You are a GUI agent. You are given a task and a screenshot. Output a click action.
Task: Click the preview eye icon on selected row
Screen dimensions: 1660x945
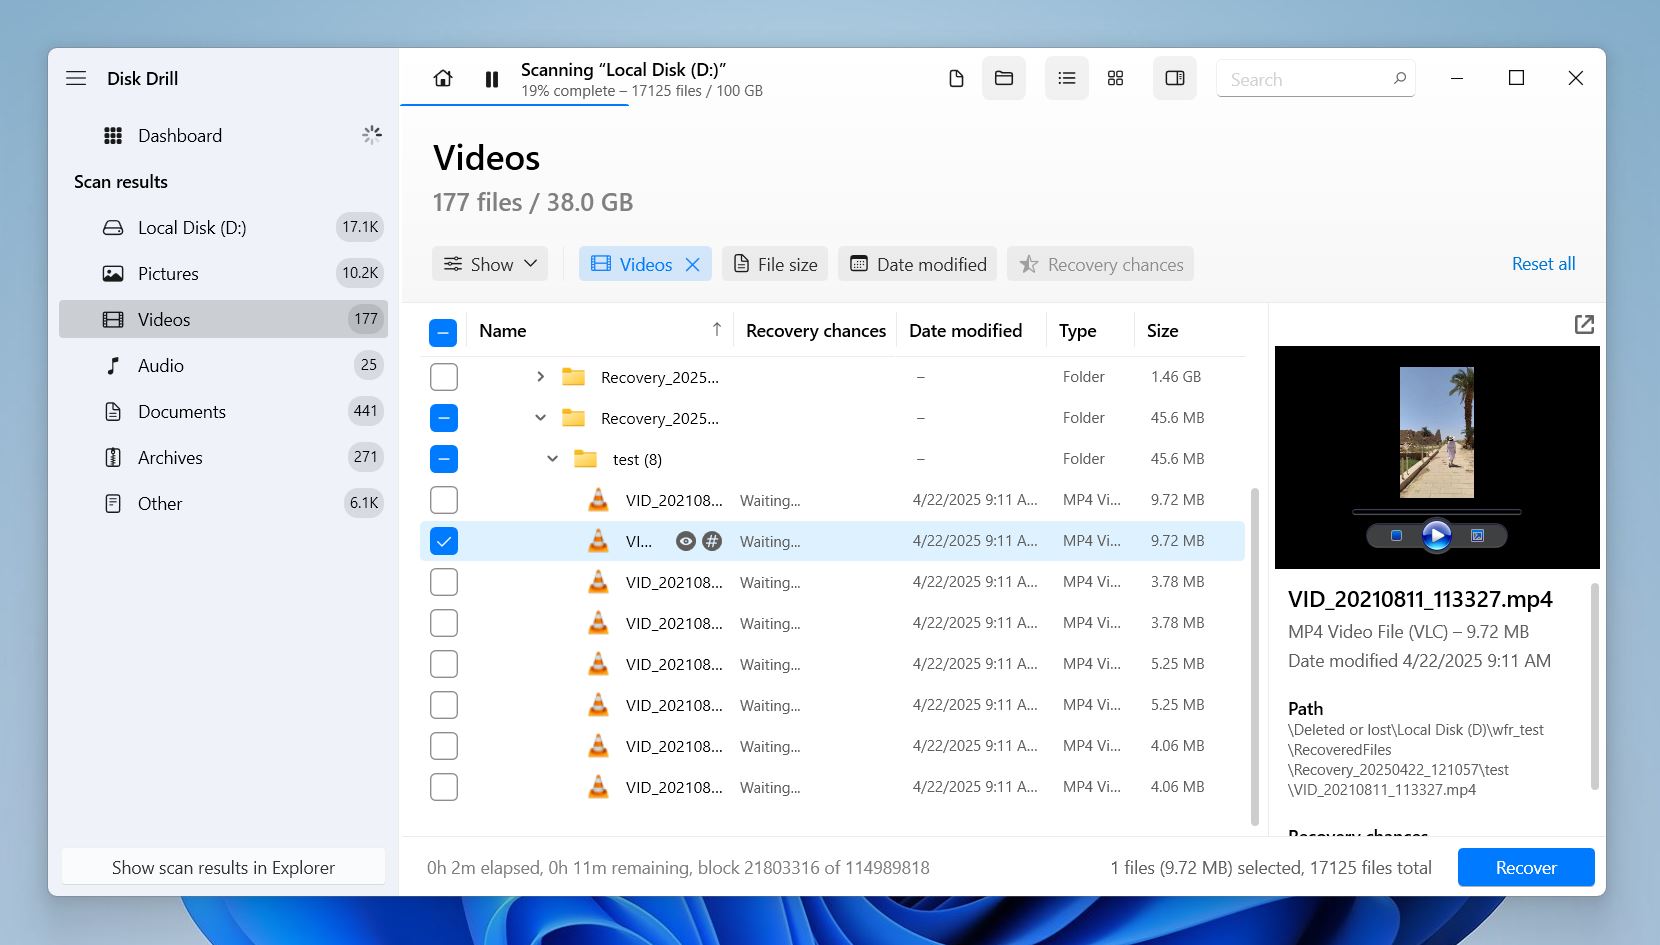(685, 541)
